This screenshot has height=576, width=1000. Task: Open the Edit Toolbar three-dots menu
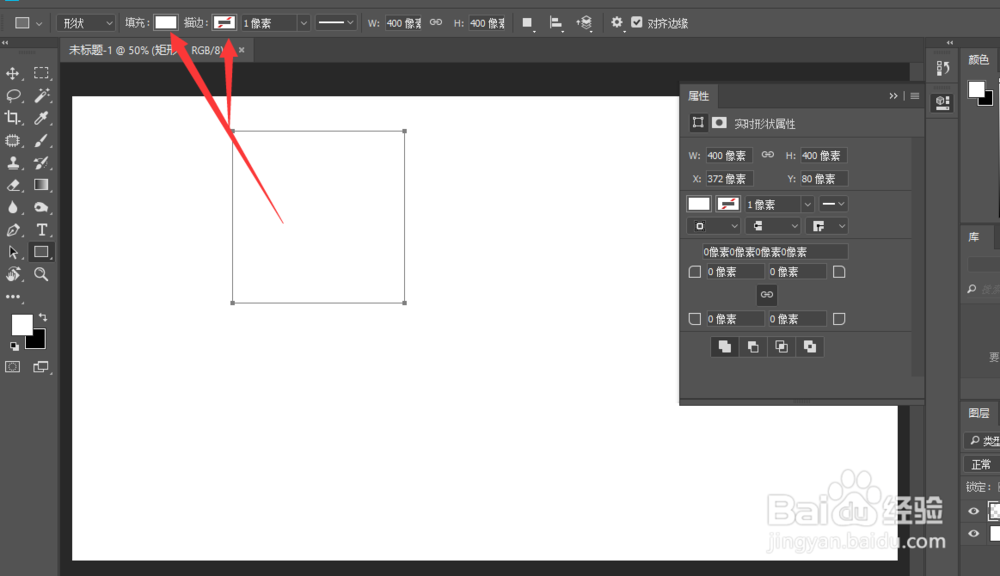click(13, 297)
